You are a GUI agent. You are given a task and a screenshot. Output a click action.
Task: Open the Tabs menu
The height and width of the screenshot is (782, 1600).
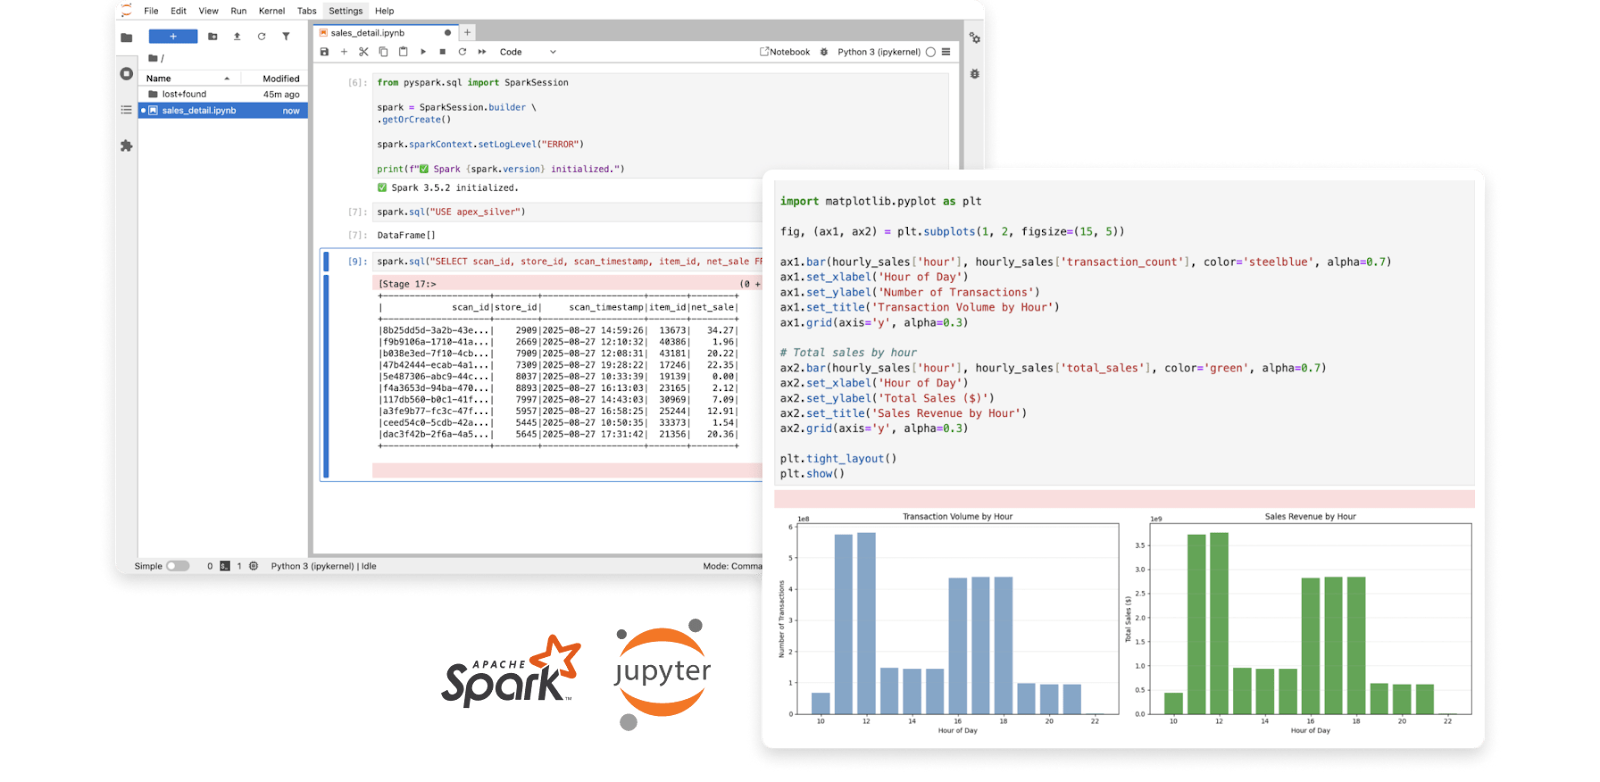click(307, 11)
